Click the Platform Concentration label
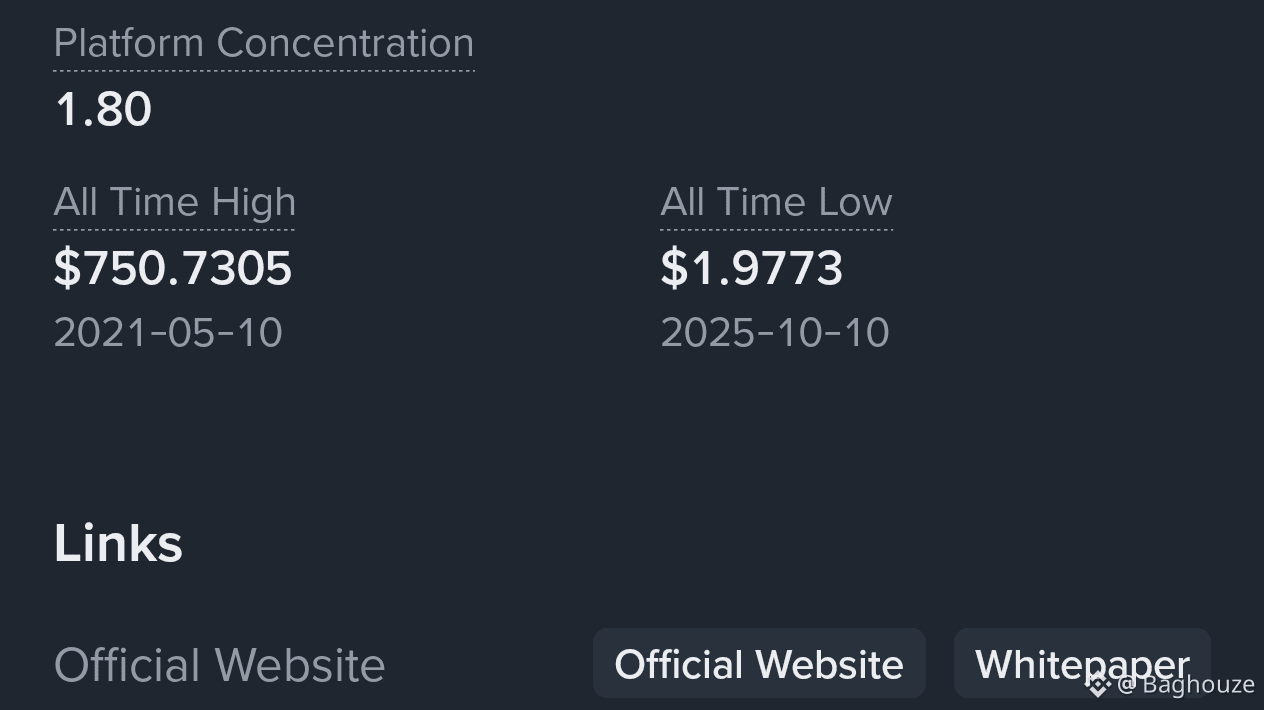The height and width of the screenshot is (710, 1264). click(x=264, y=43)
